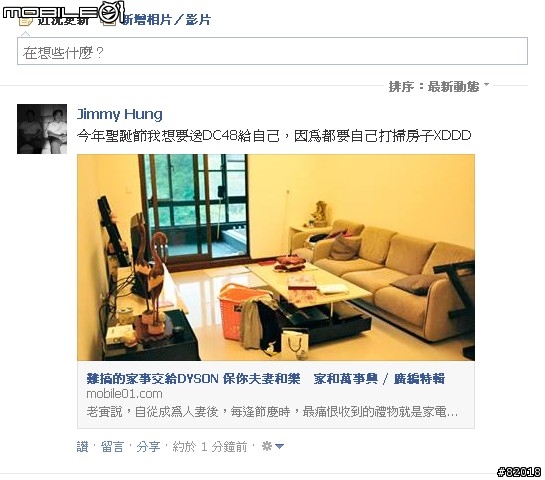Click the add photo/video icon

click(x=108, y=22)
